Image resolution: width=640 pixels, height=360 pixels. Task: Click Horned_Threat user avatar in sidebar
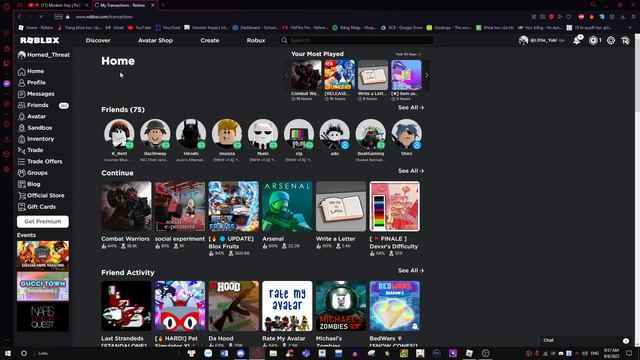pyautogui.click(x=22, y=55)
